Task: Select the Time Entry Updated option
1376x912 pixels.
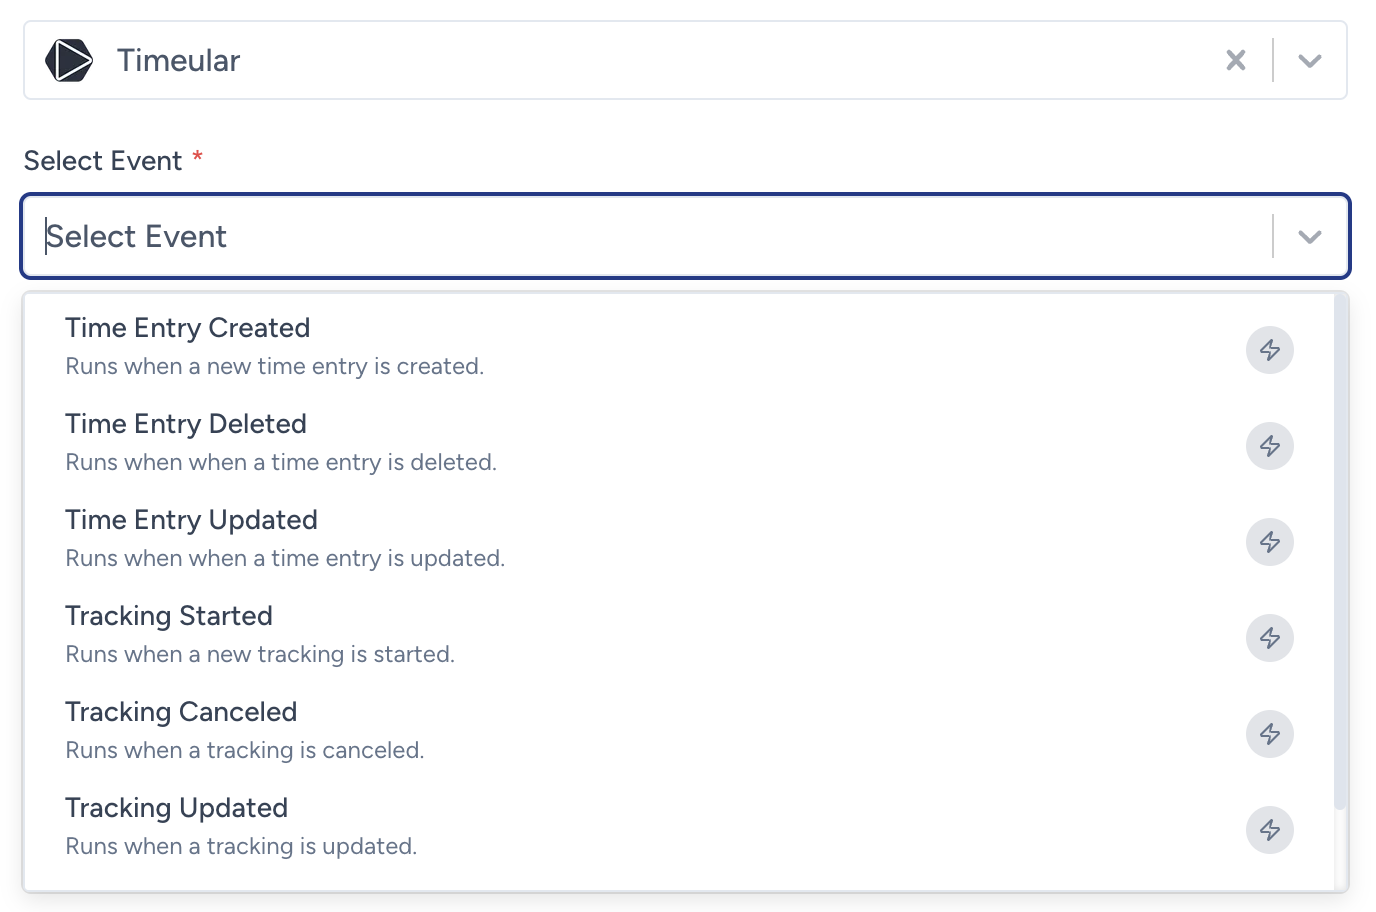Action: tap(679, 538)
